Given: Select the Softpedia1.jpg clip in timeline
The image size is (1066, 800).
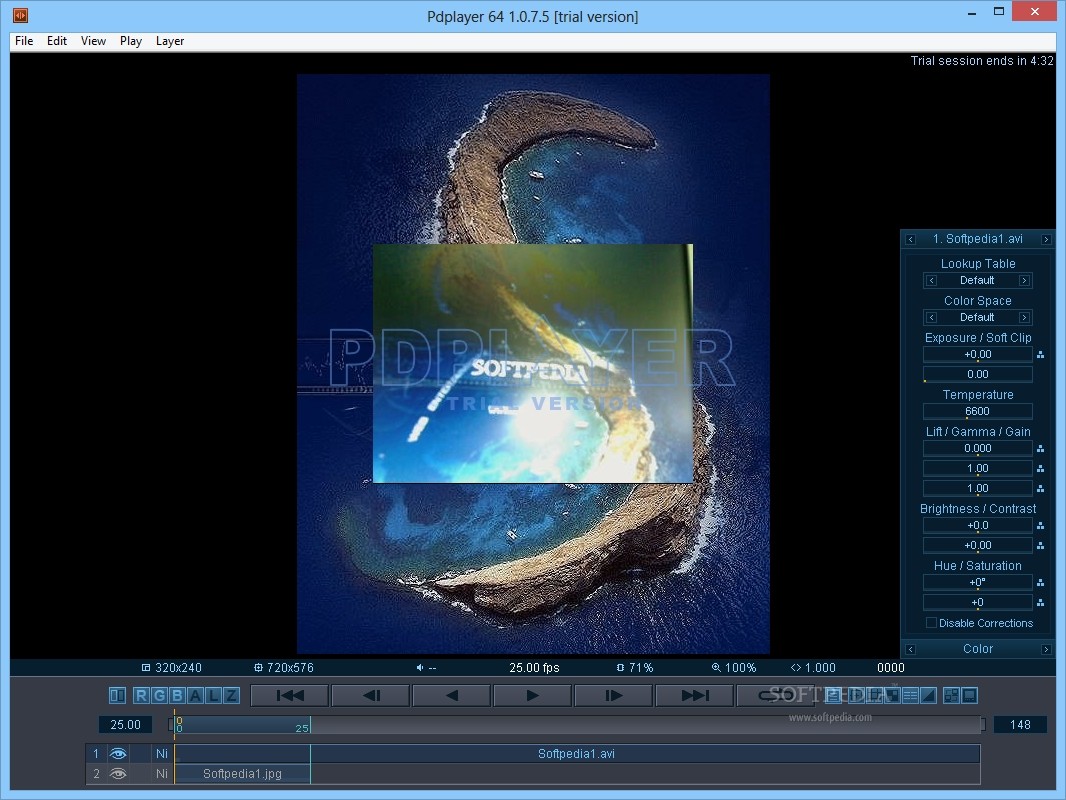Looking at the screenshot, I should pos(242,773).
